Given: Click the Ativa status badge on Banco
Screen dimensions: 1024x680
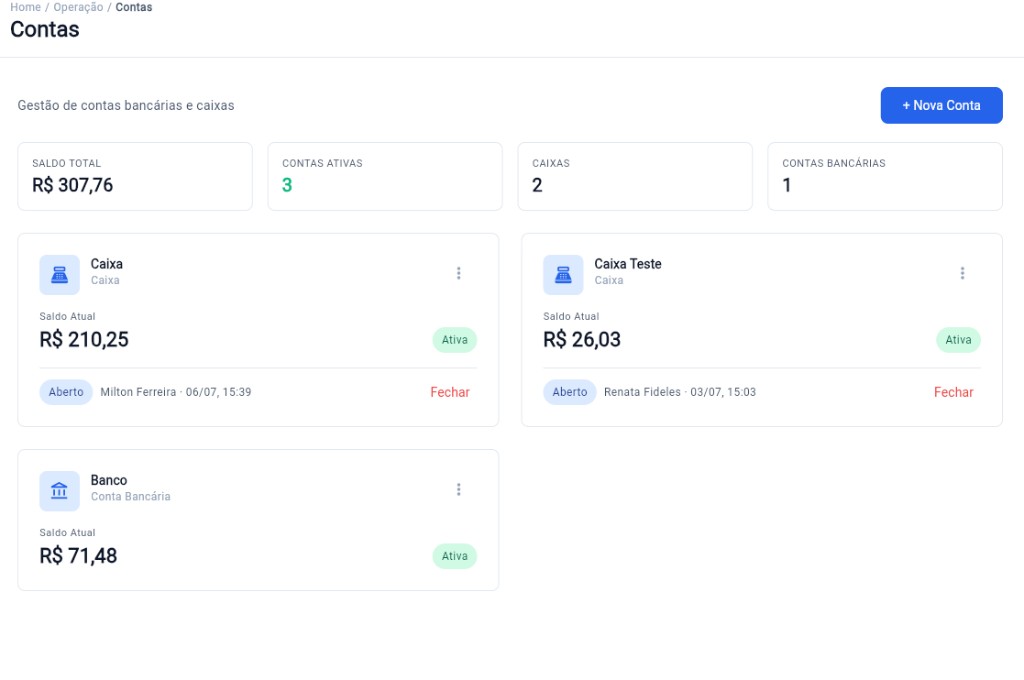Looking at the screenshot, I should 455,556.
